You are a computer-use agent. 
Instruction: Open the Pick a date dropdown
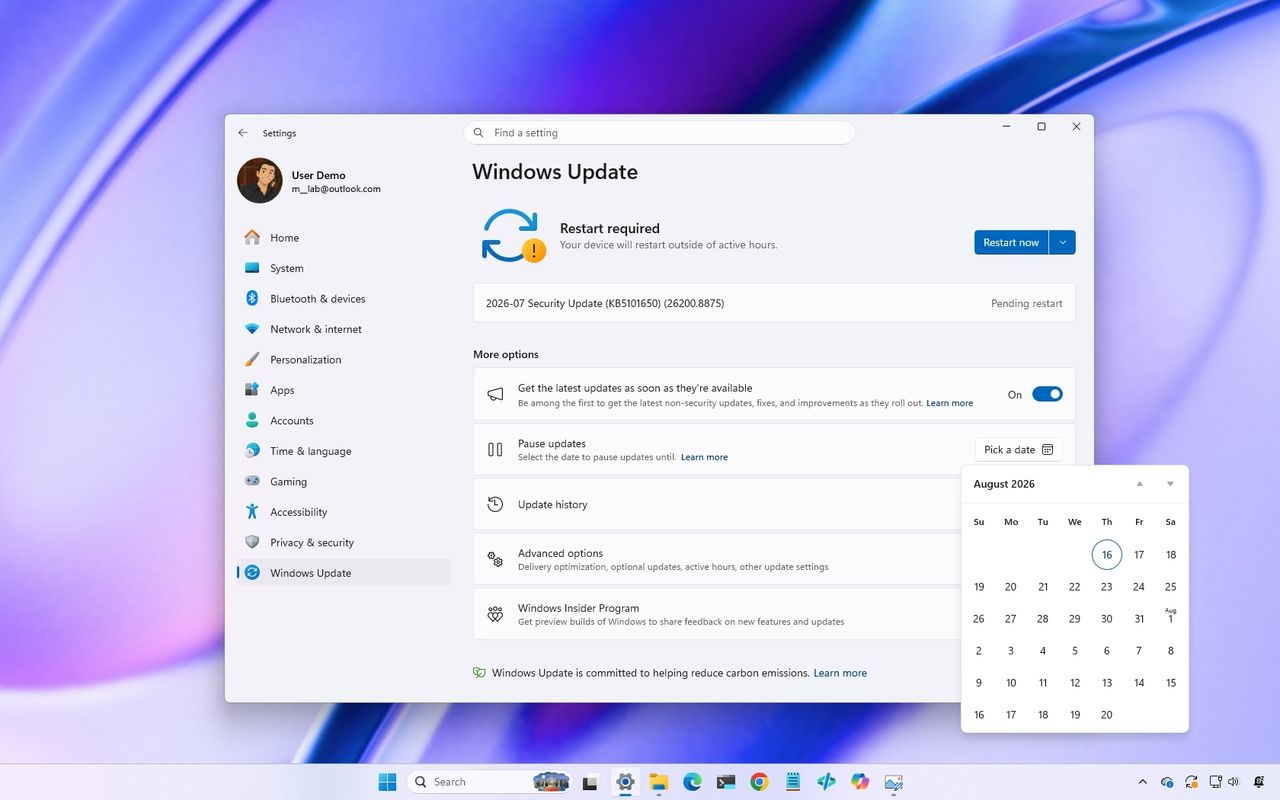pyautogui.click(x=1019, y=450)
